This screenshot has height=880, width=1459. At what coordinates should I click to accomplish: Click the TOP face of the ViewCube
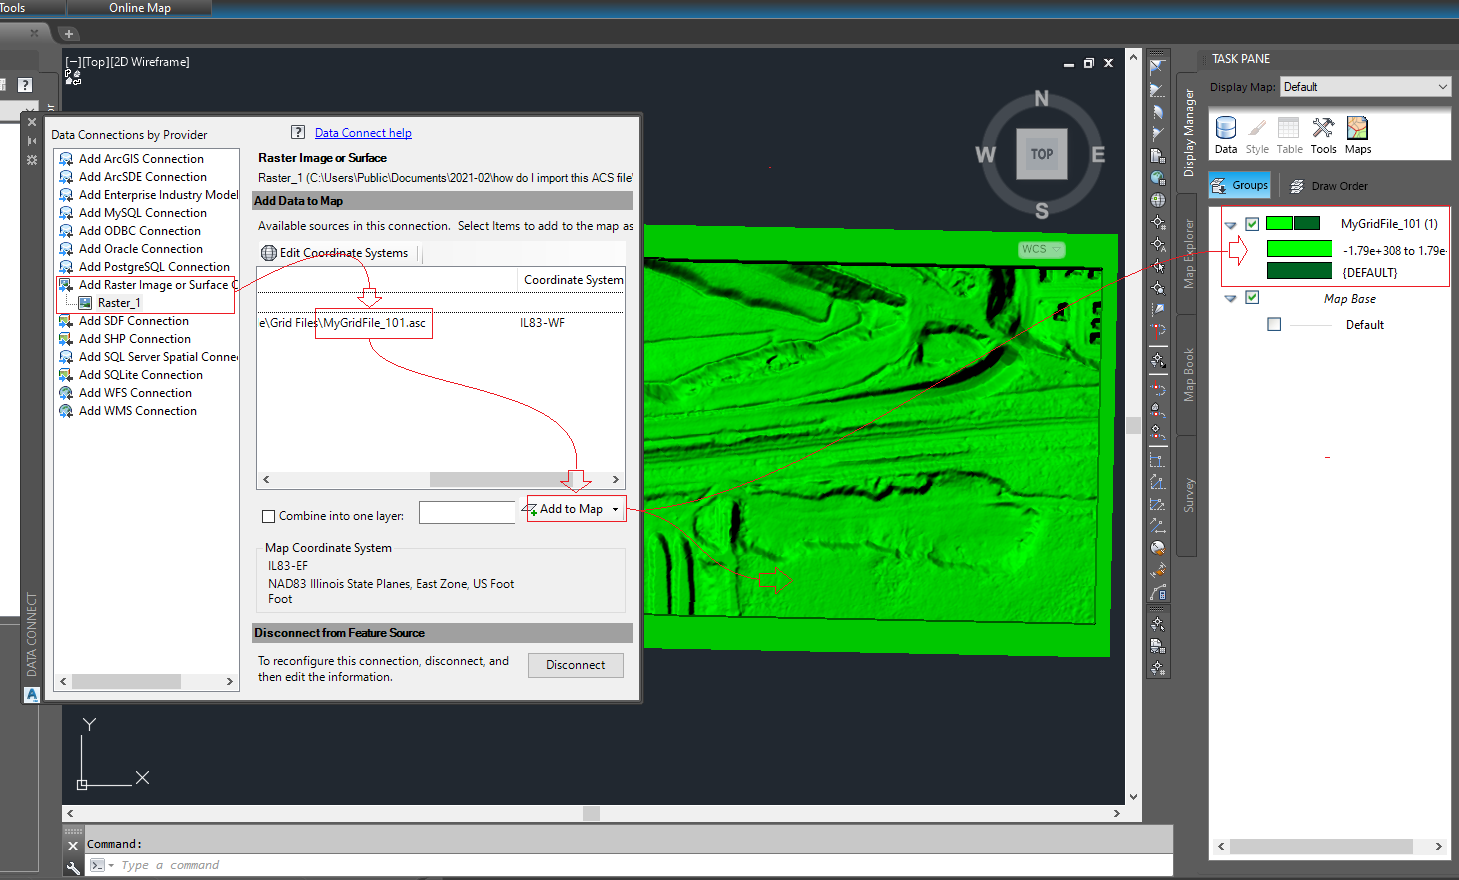pos(1041,154)
